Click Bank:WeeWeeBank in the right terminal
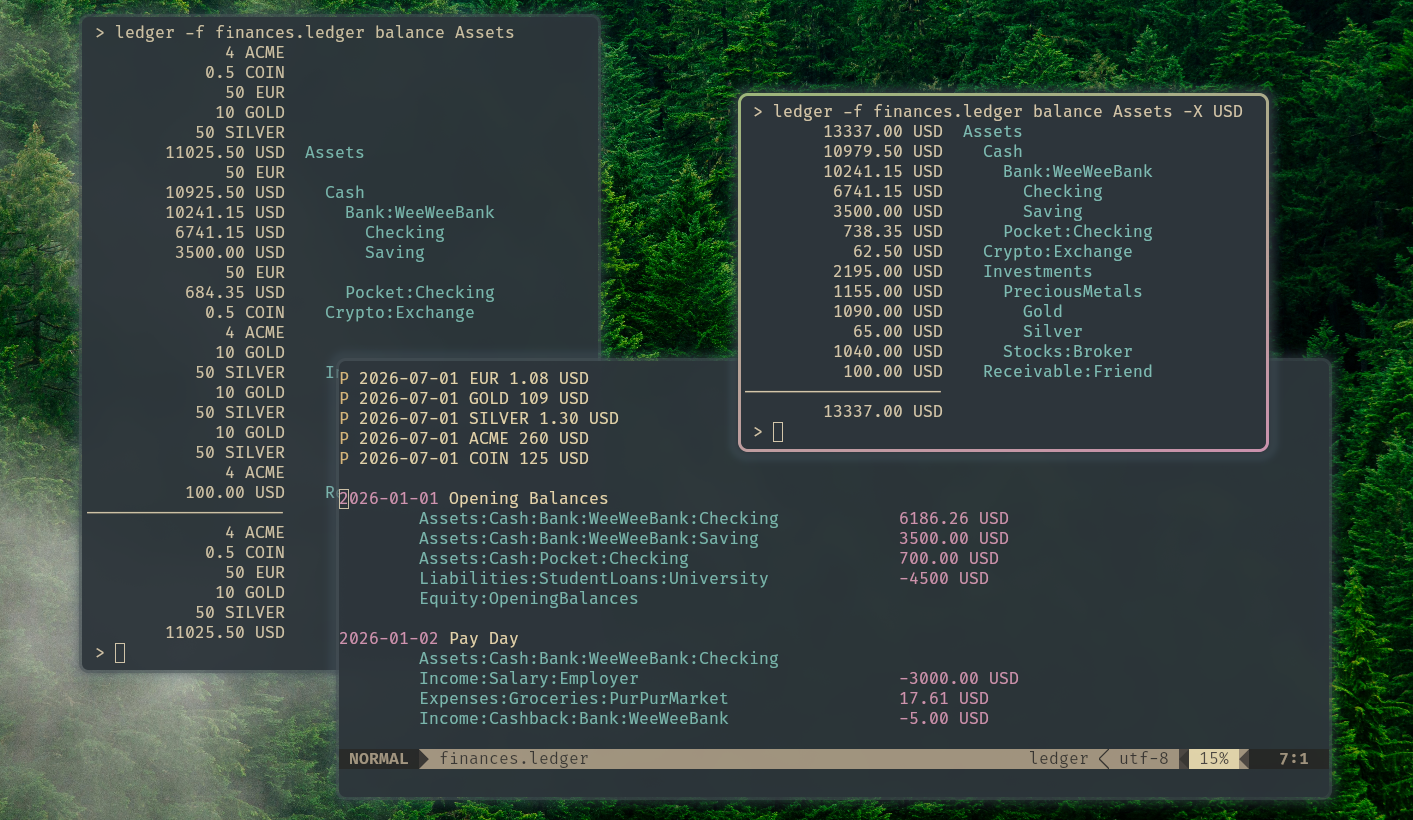The width and height of the screenshot is (1413, 820). click(x=1078, y=171)
